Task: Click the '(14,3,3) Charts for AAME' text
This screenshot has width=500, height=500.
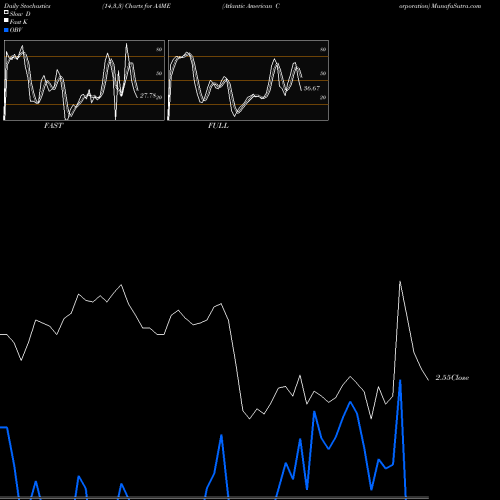Action: click(x=136, y=6)
